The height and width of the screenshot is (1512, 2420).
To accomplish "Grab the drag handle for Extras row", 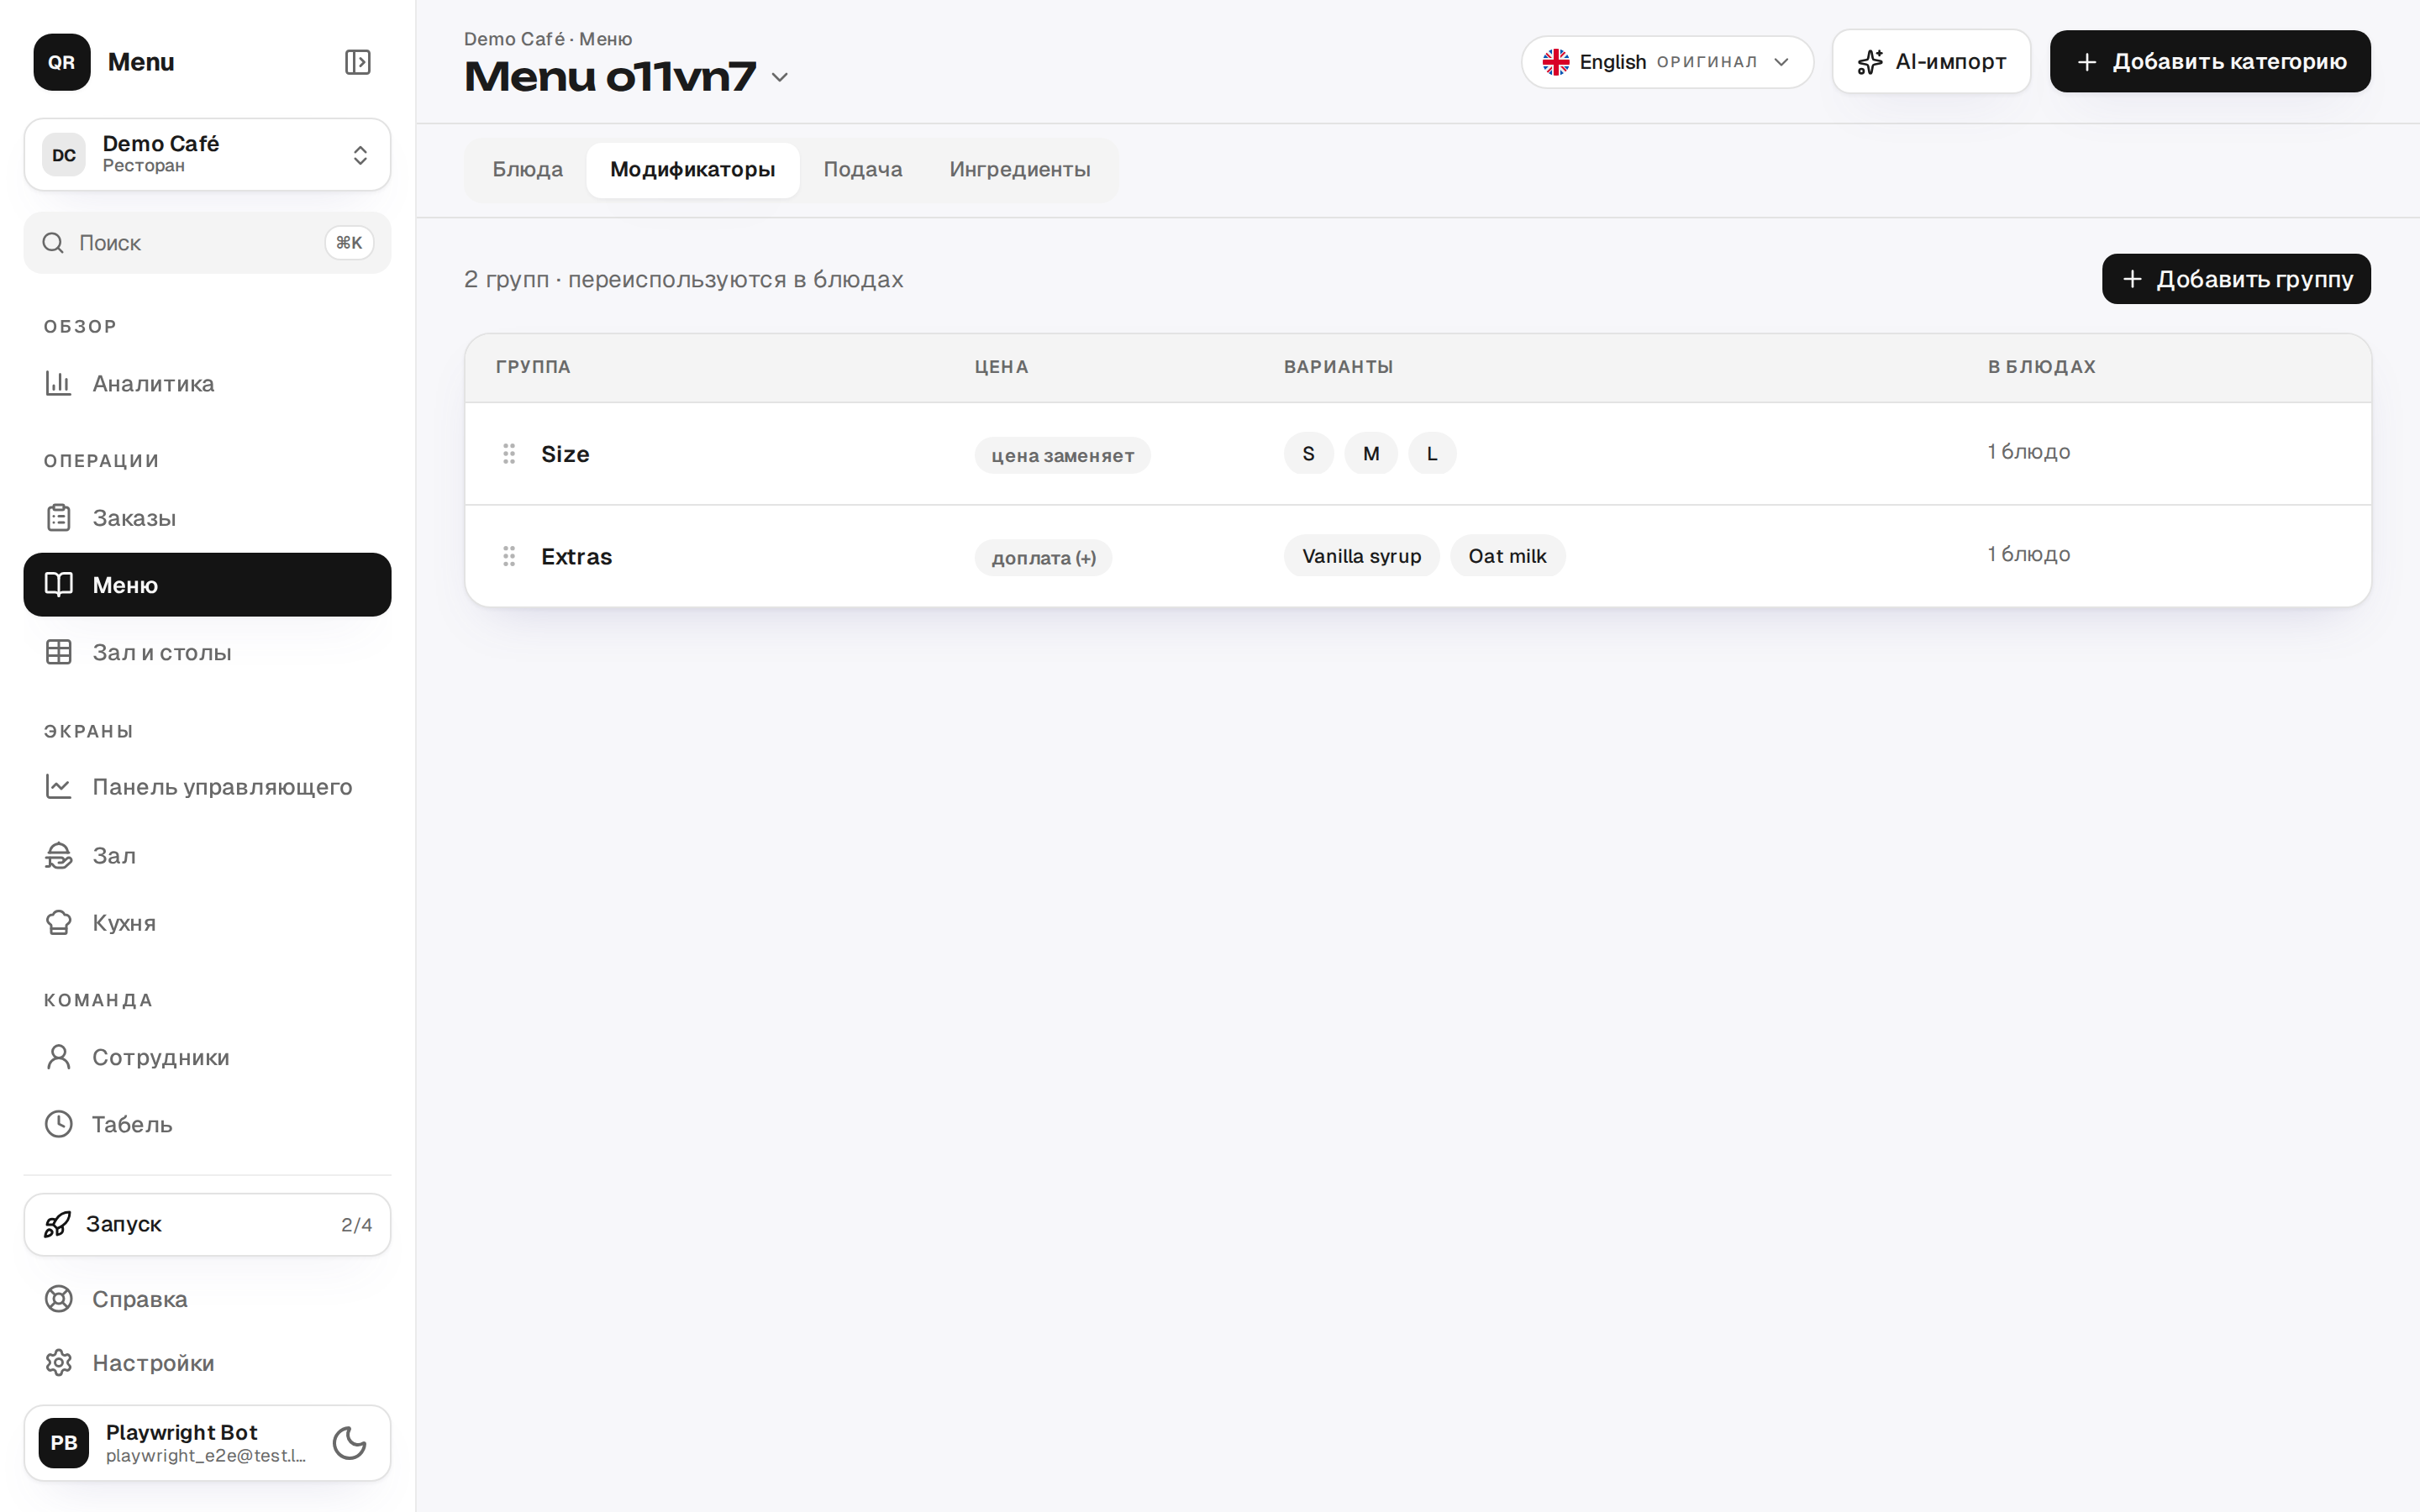I will [x=509, y=556].
